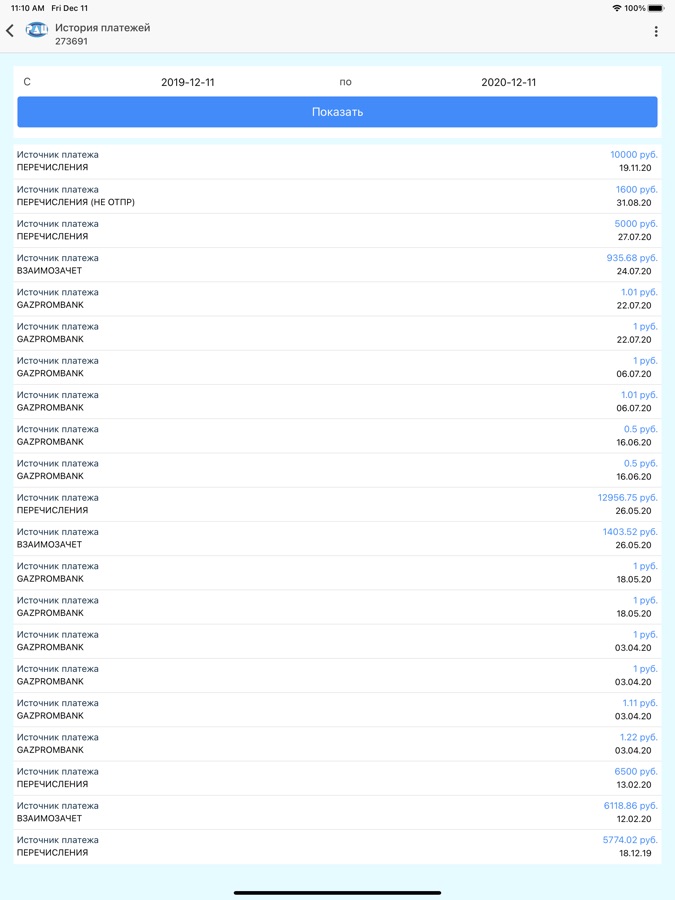Open the 10000 руб. payment from 19.11.20
The width and height of the screenshot is (675, 900).
337,162
